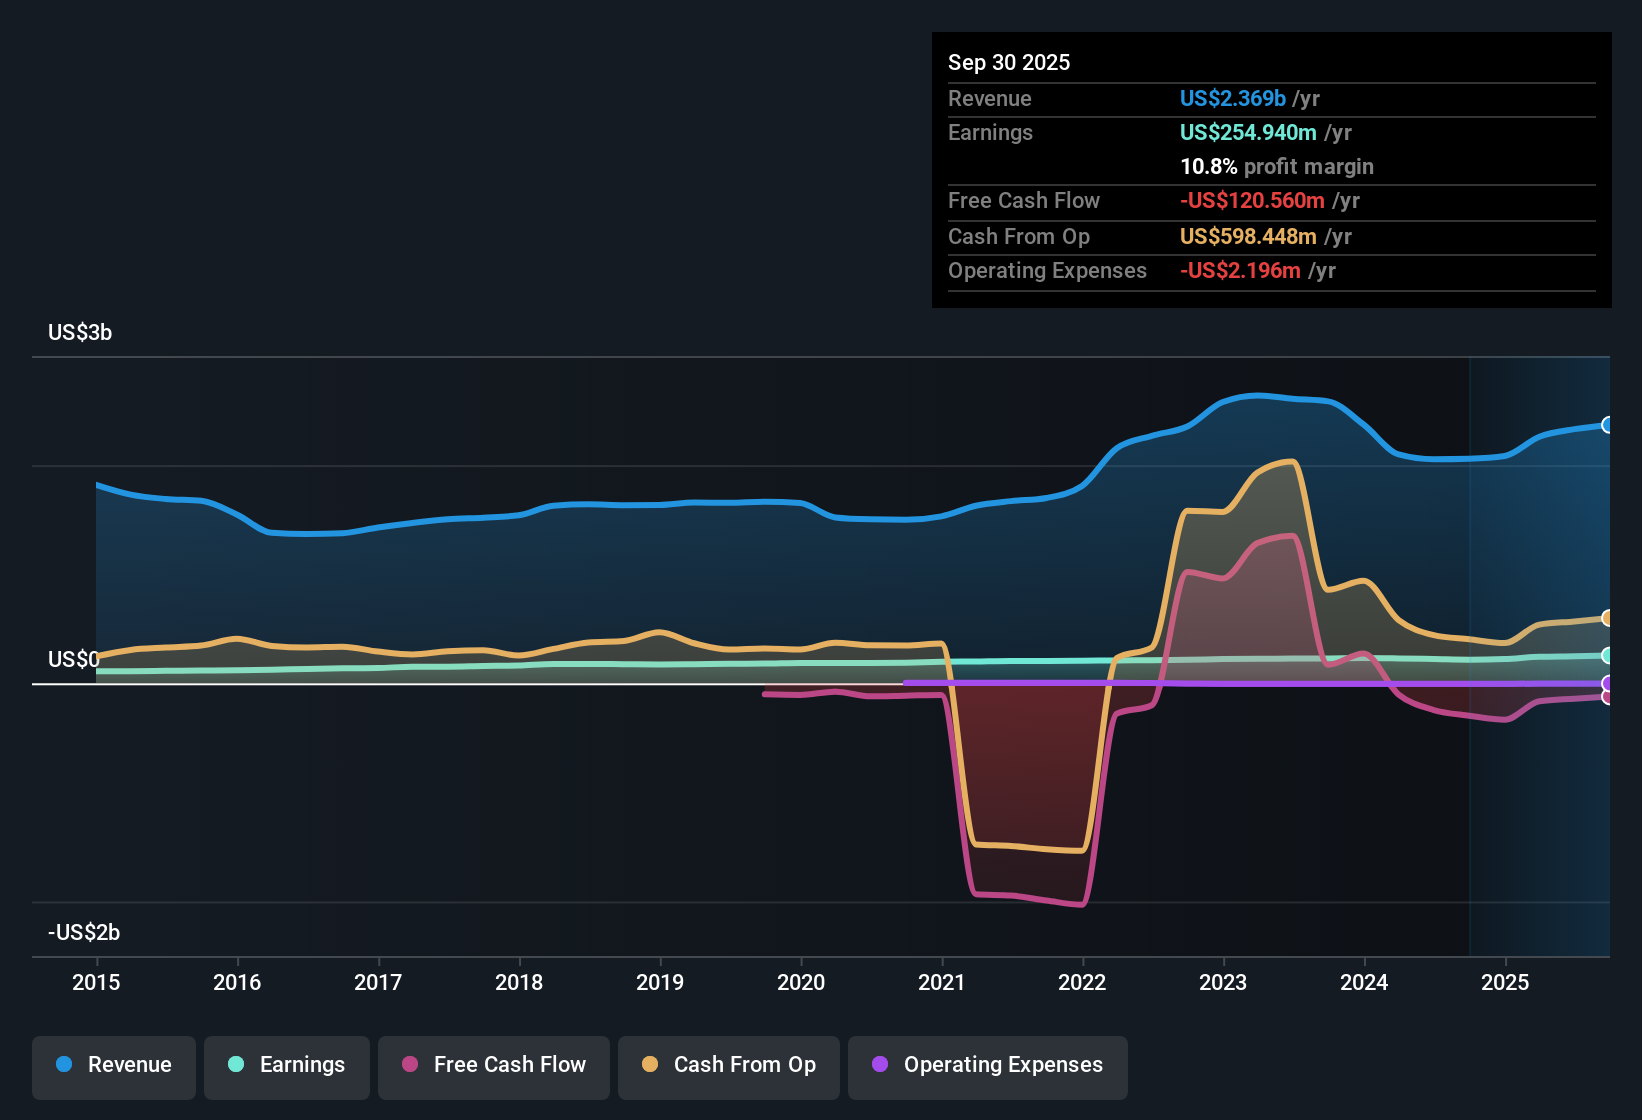Click the teal Earnings legend dot
This screenshot has width=1642, height=1120.
tap(236, 1065)
